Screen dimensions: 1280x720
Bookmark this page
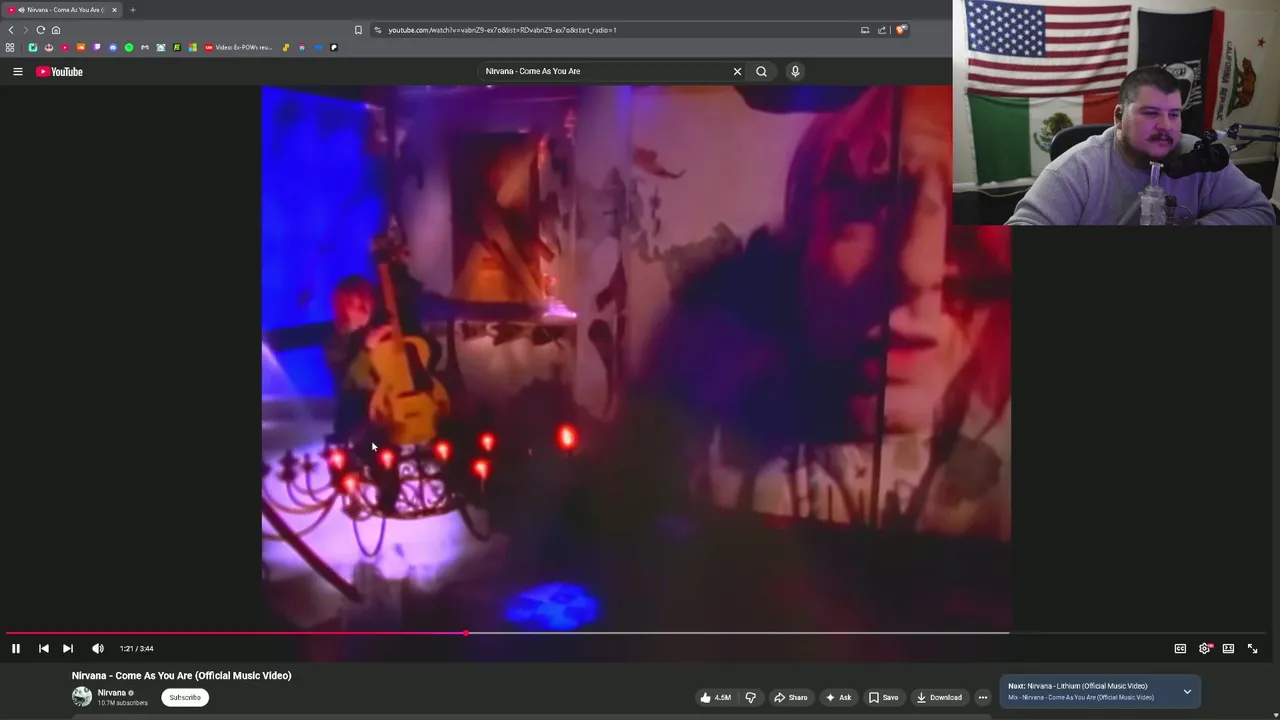[x=358, y=30]
